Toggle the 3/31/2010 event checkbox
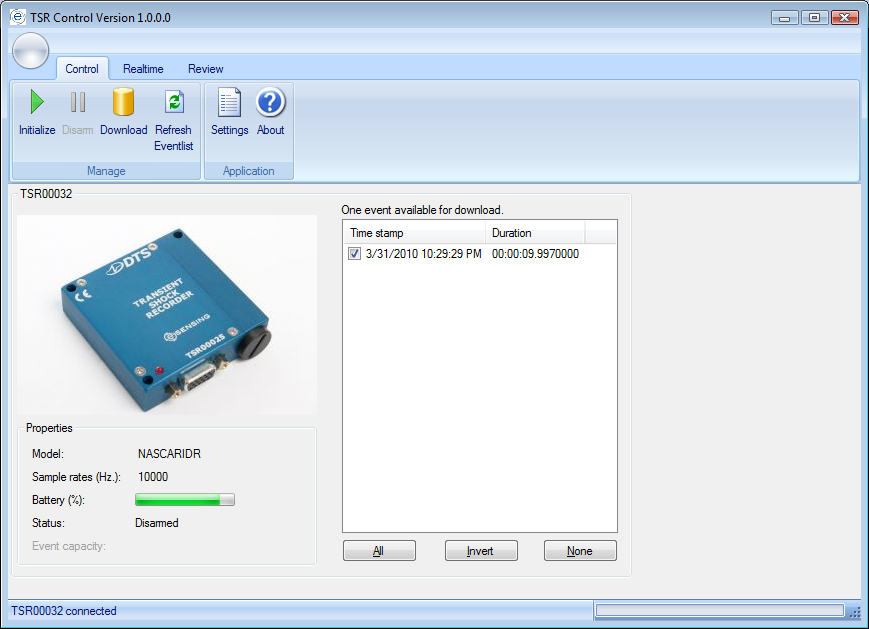Image resolution: width=869 pixels, height=629 pixels. click(354, 254)
